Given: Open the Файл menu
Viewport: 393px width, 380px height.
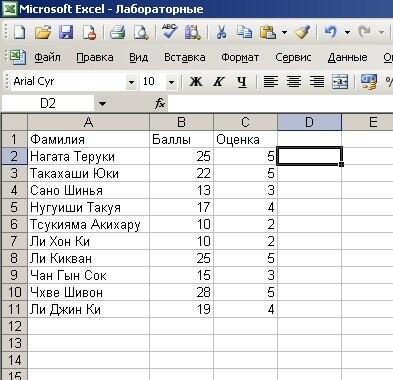Looking at the screenshot, I should click(x=47, y=57).
